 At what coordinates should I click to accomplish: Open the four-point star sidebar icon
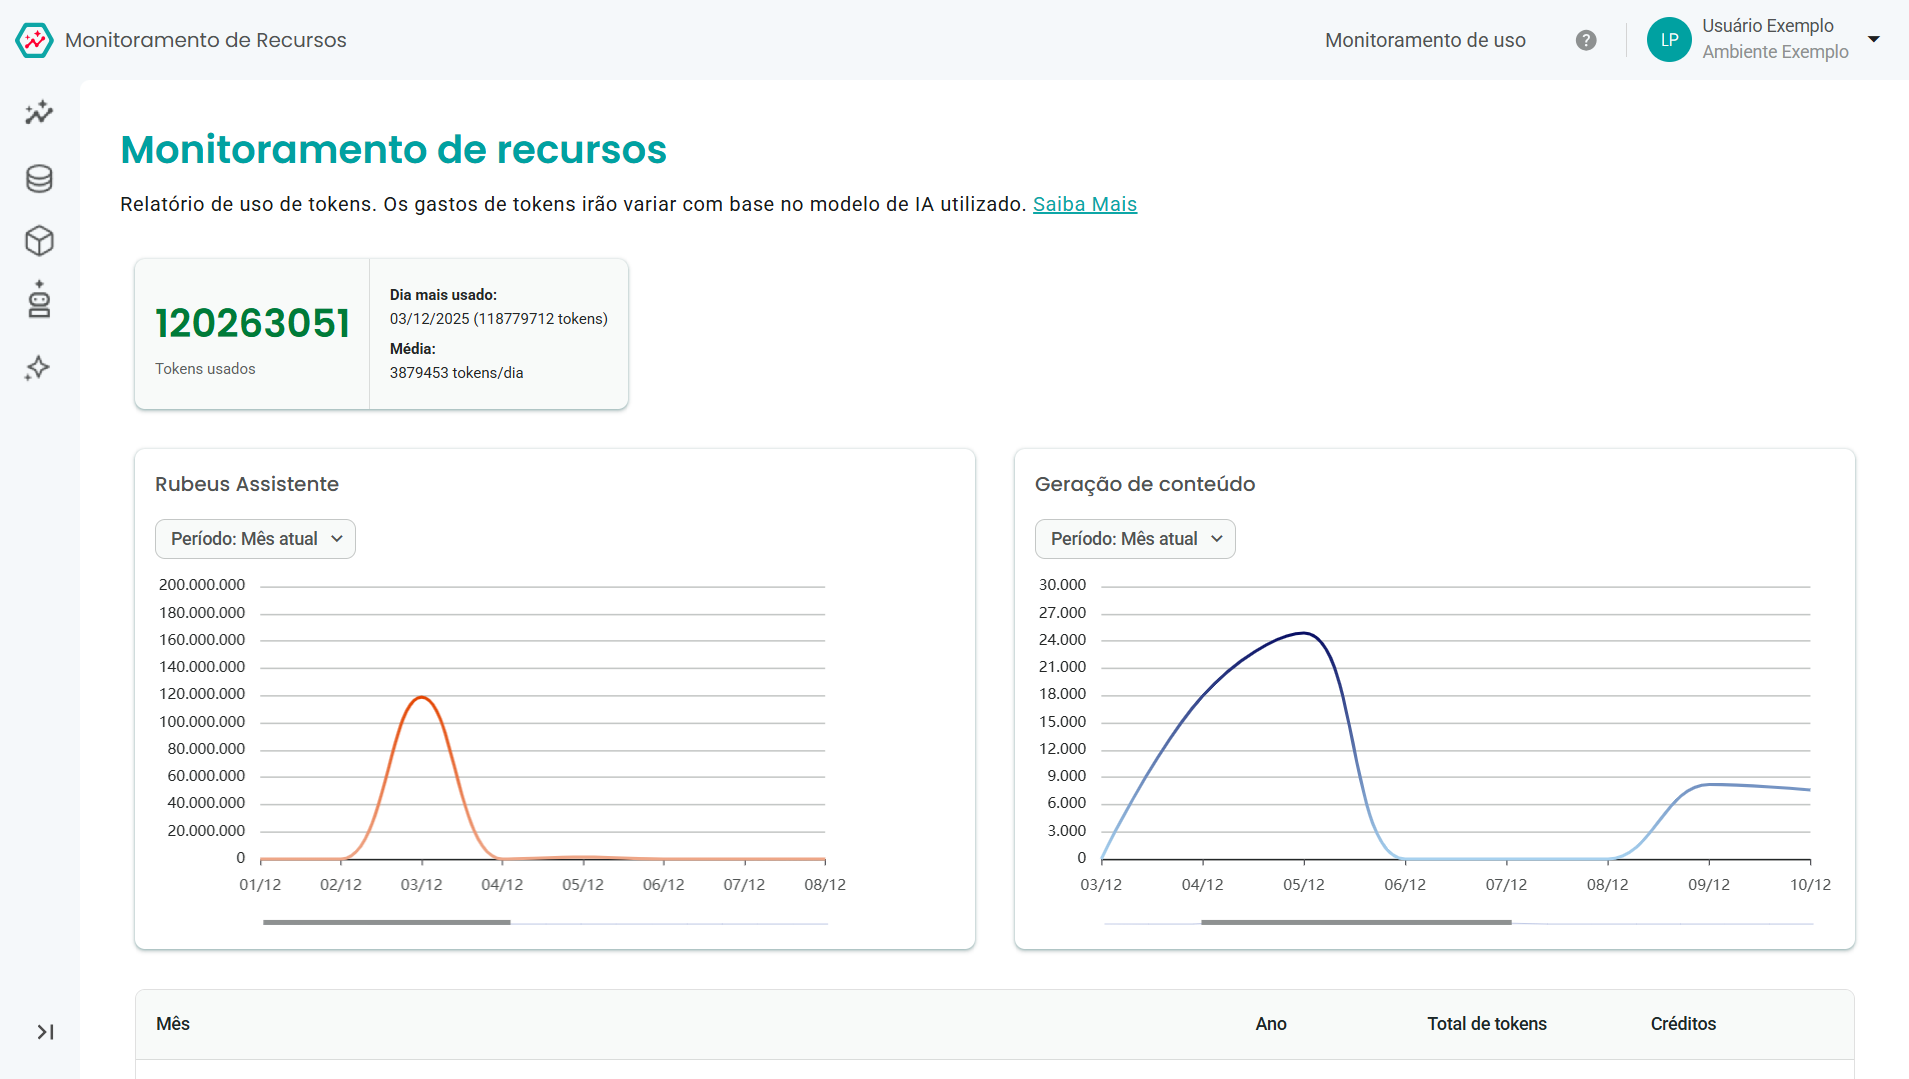38,368
